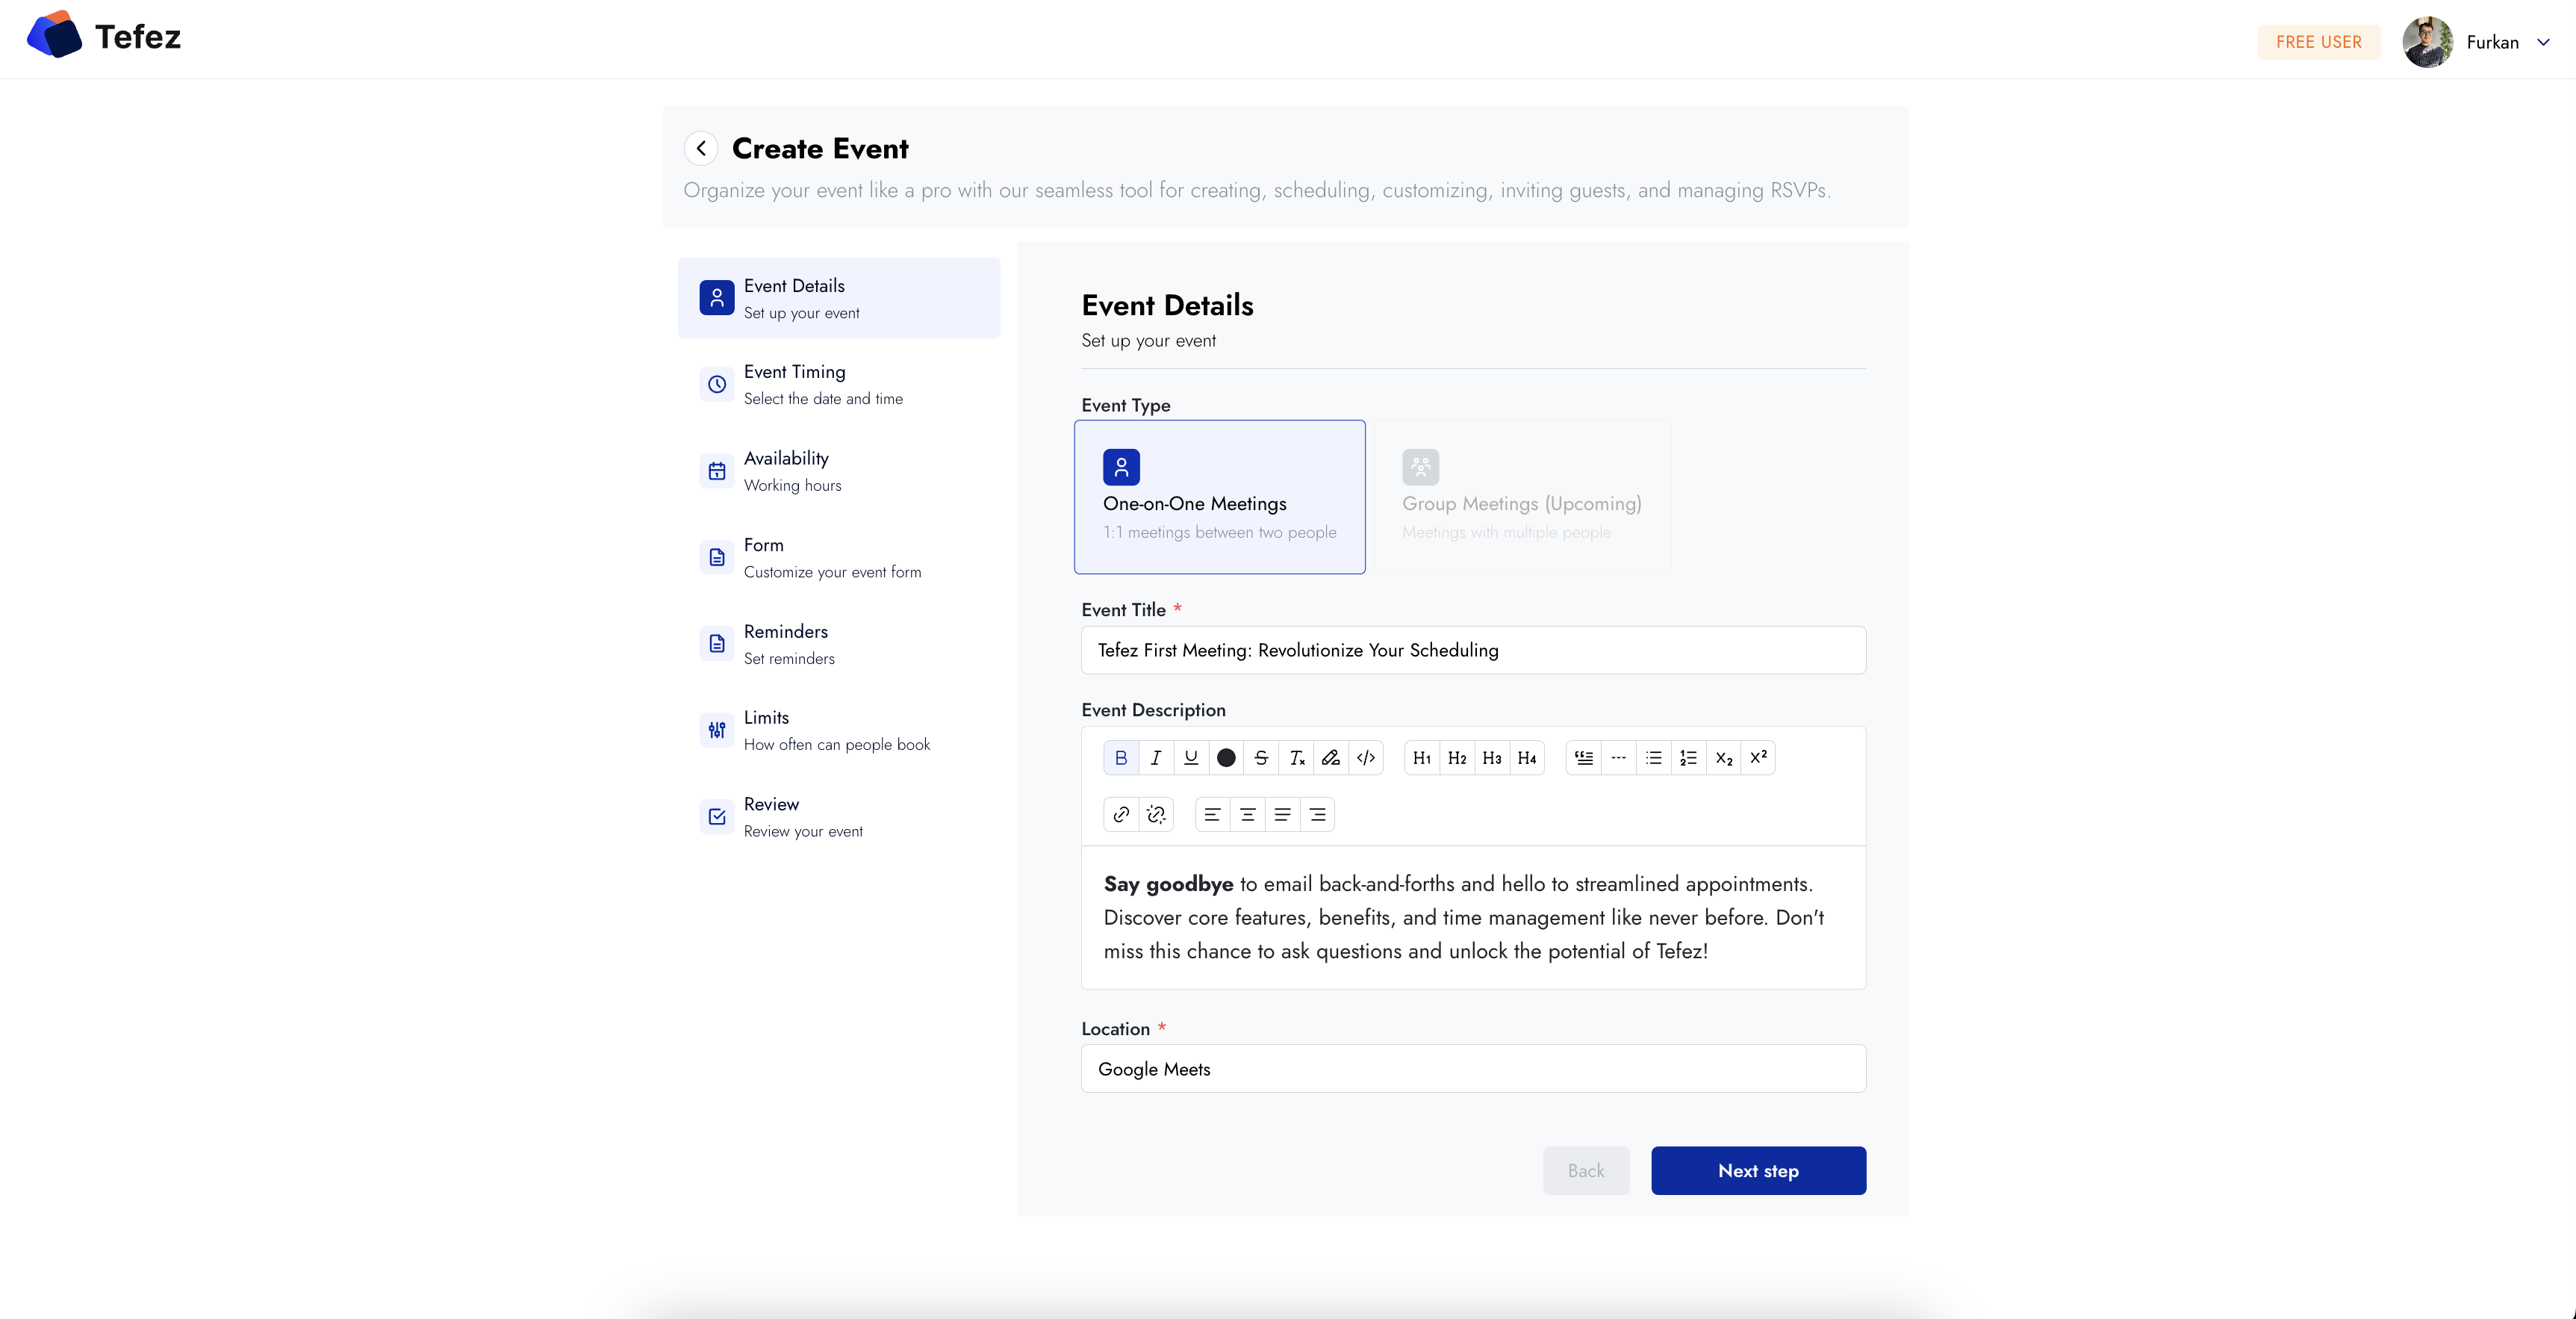
Task: Click the Next step button
Action: 1758,1170
